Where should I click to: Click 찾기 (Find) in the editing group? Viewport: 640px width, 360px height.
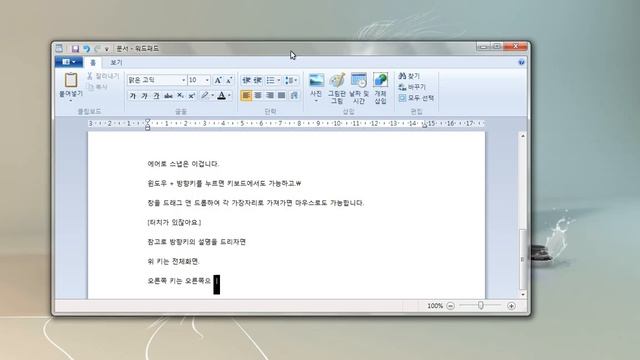tap(409, 76)
